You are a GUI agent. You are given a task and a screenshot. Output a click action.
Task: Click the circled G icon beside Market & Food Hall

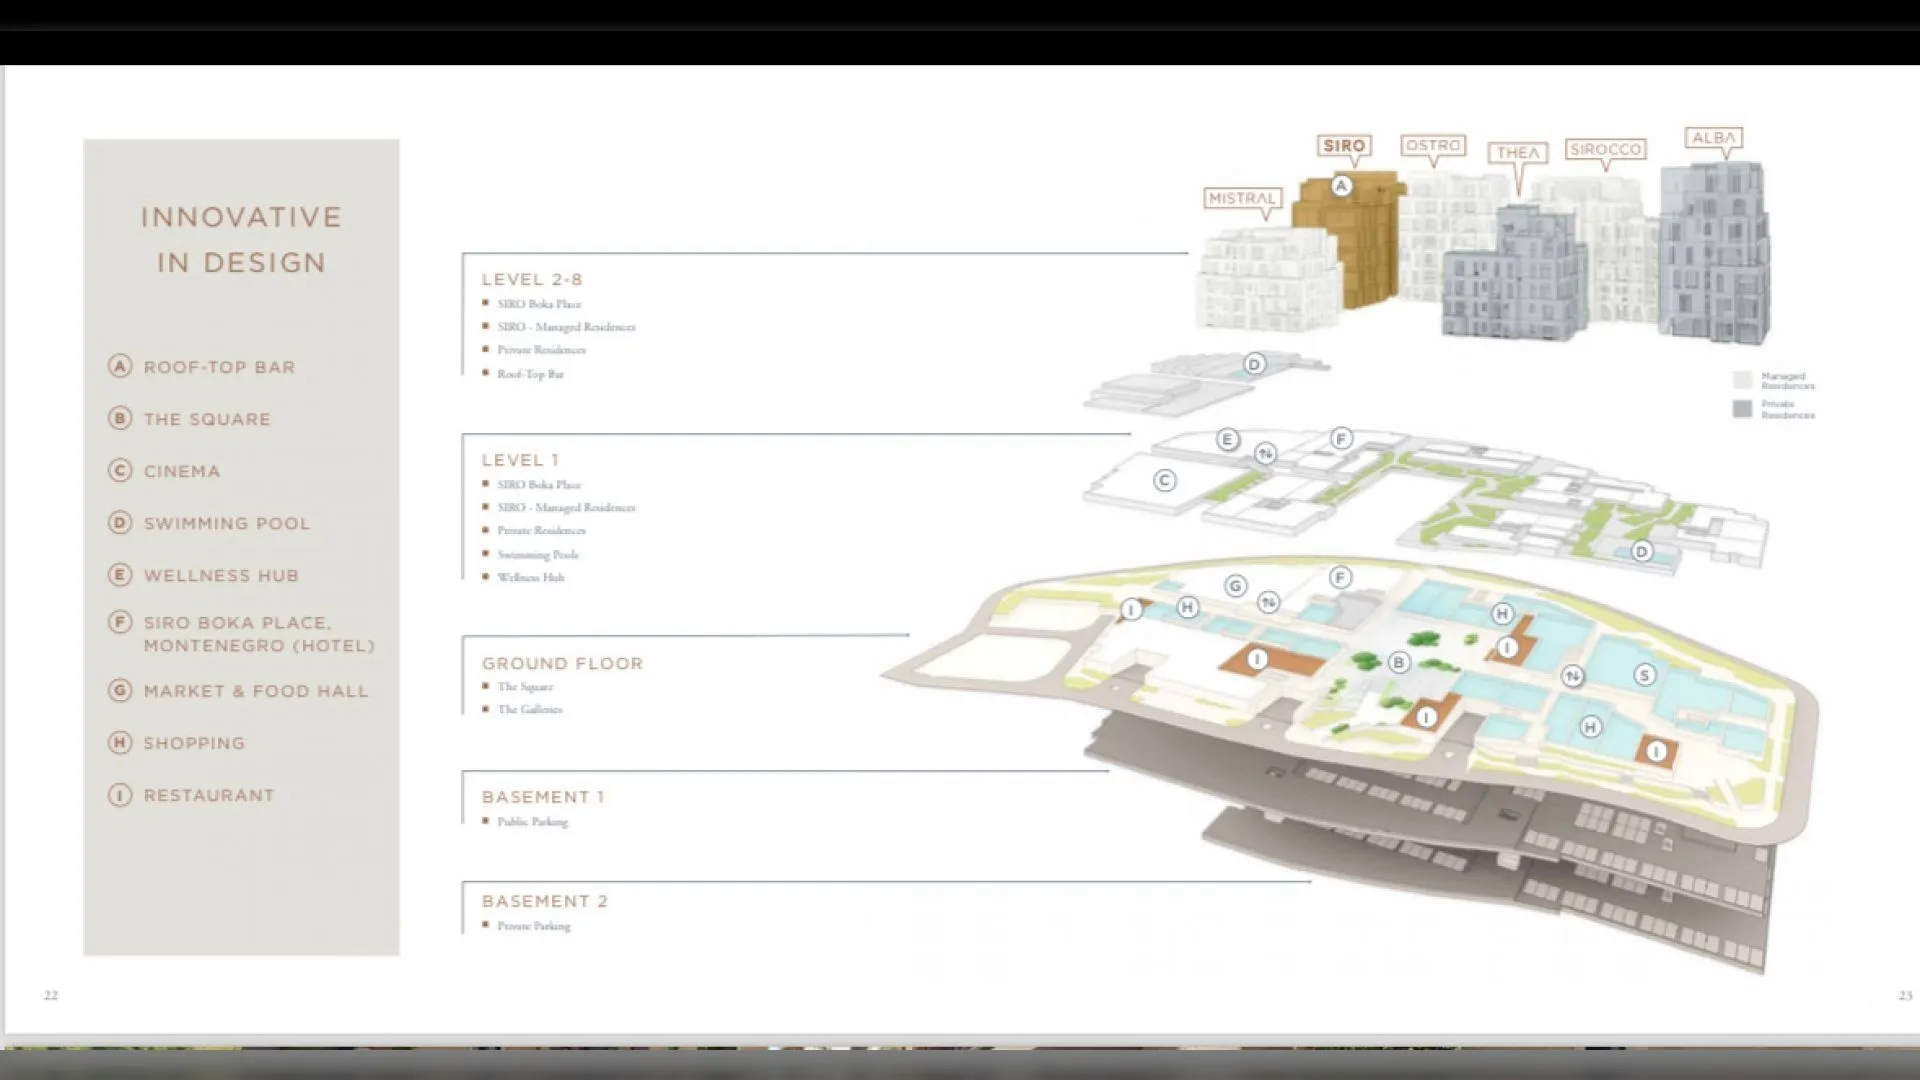pos(120,690)
